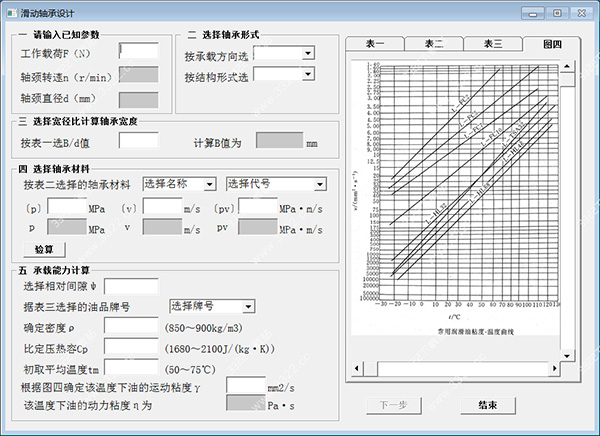Click the chart's vertical scroll down arrow
Viewport: 600px width, 436px height.
pos(567,355)
